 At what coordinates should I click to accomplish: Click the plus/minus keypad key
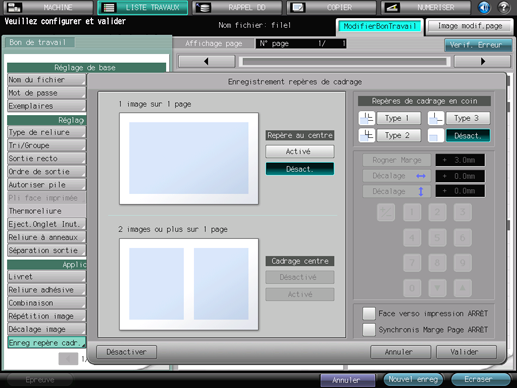[x=386, y=212]
